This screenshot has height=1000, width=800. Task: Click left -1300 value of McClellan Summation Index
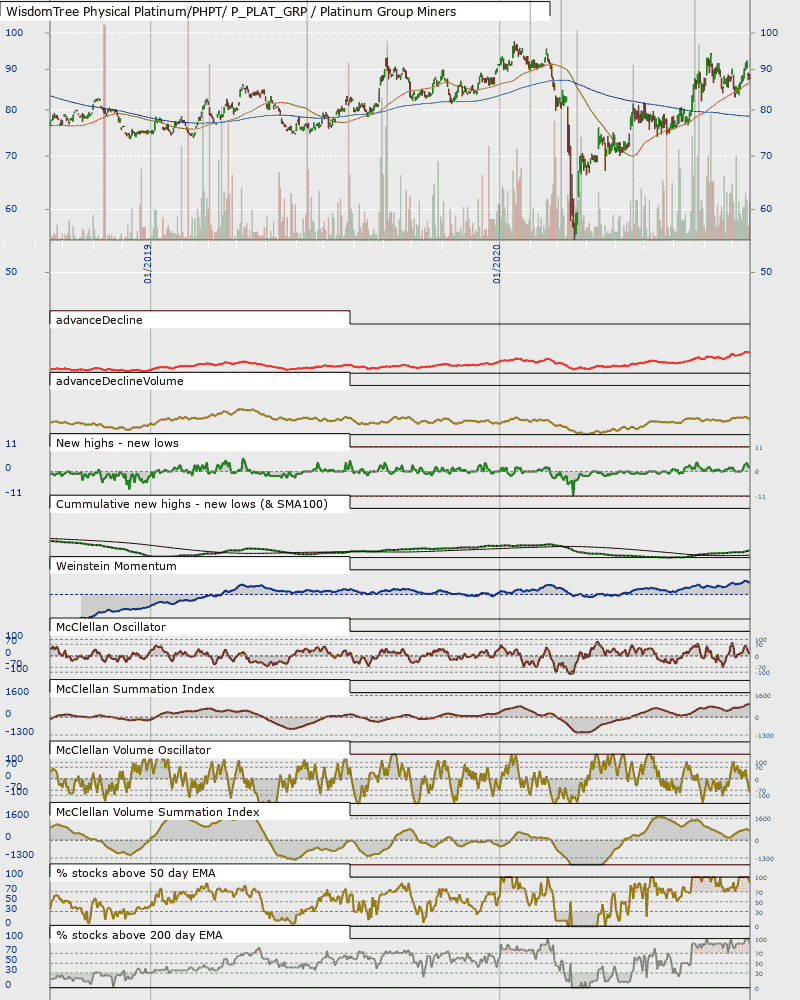pos(20,732)
